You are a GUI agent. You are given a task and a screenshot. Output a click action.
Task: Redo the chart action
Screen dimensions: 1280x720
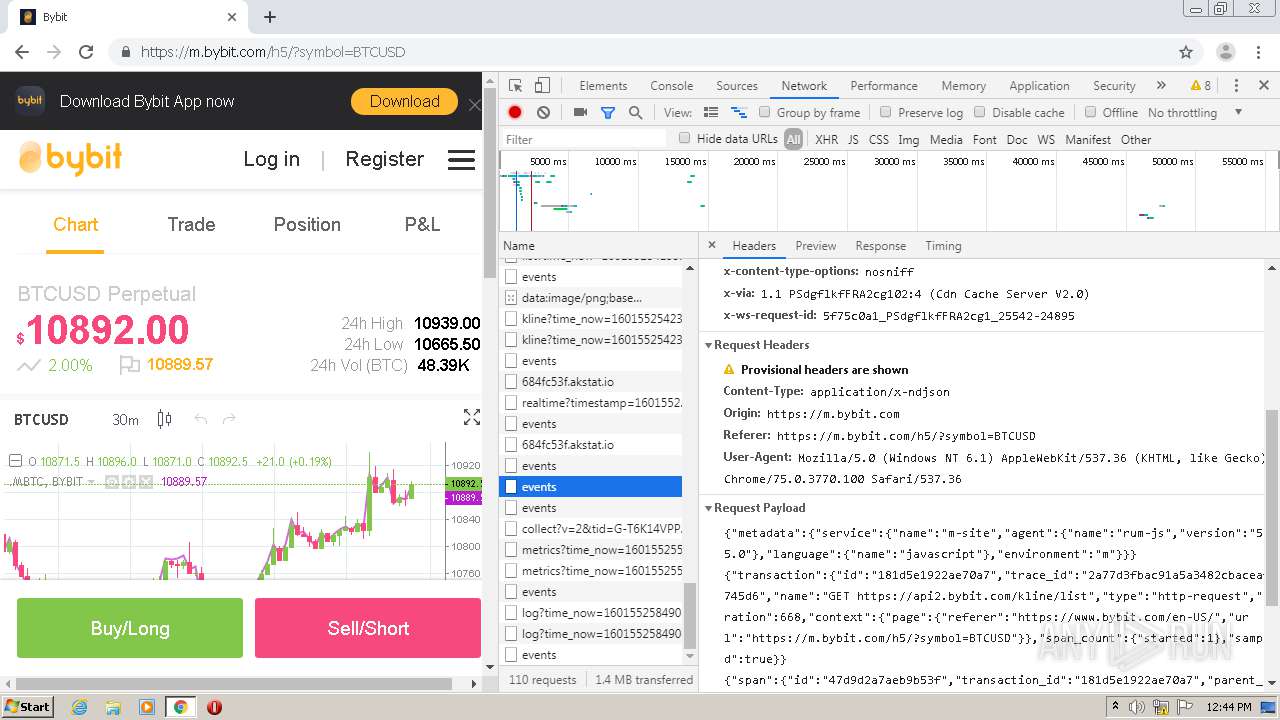[x=229, y=419]
